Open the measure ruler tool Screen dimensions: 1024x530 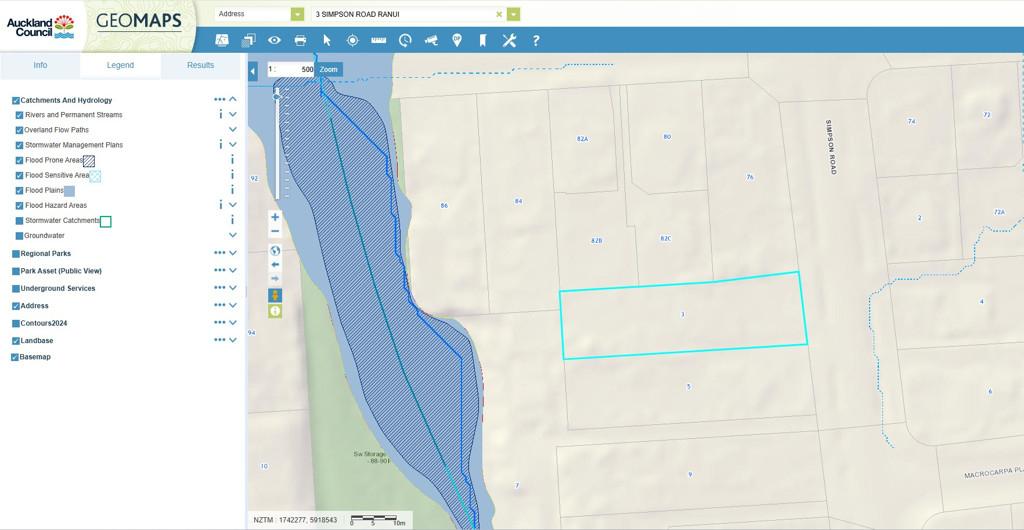tap(378, 40)
